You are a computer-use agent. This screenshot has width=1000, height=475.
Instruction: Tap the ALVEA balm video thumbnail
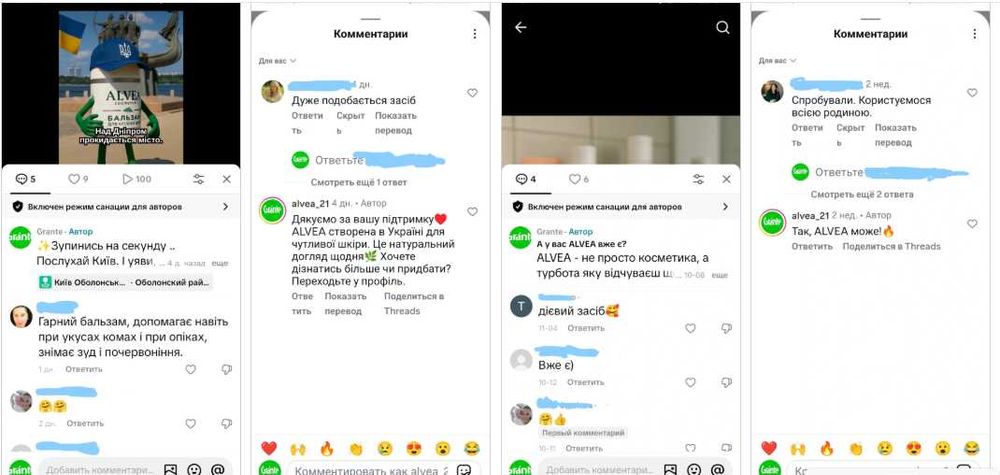click(x=121, y=87)
